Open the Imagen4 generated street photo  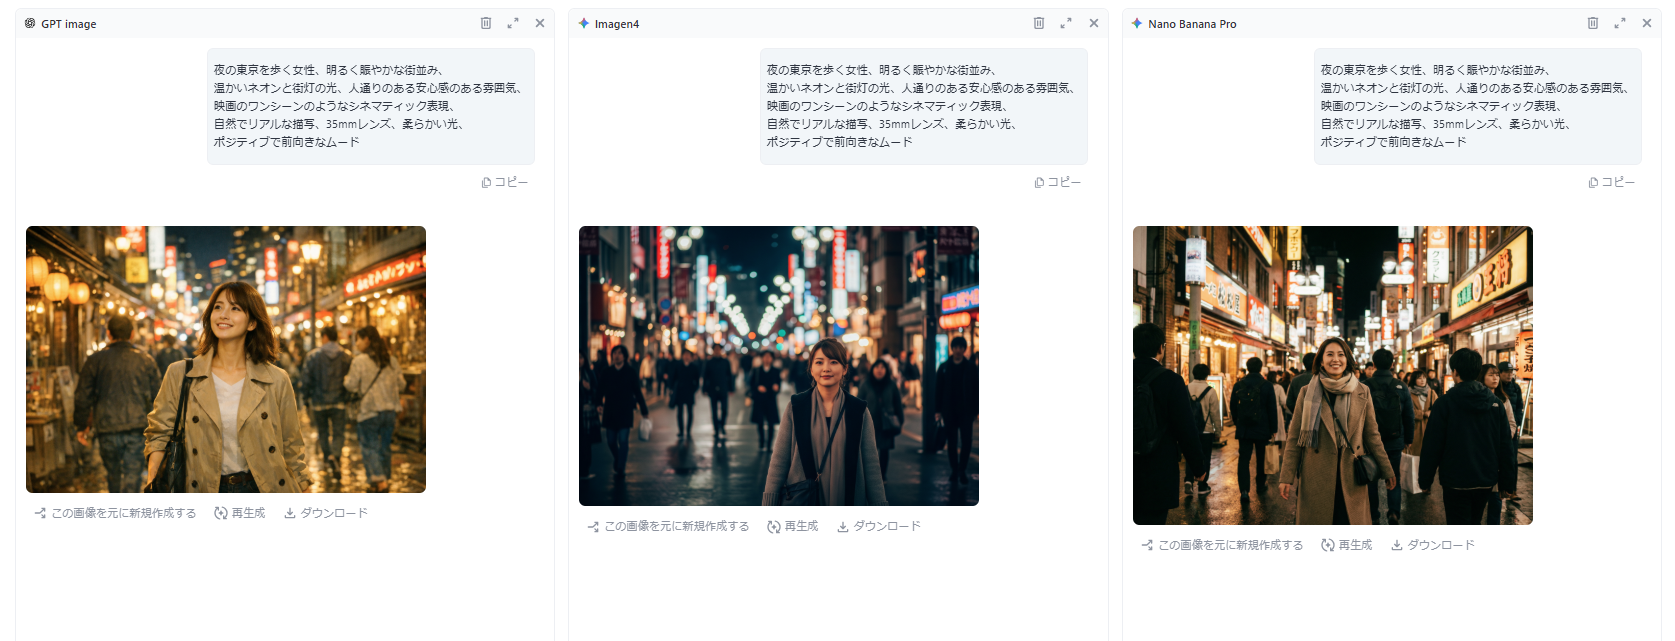778,365
